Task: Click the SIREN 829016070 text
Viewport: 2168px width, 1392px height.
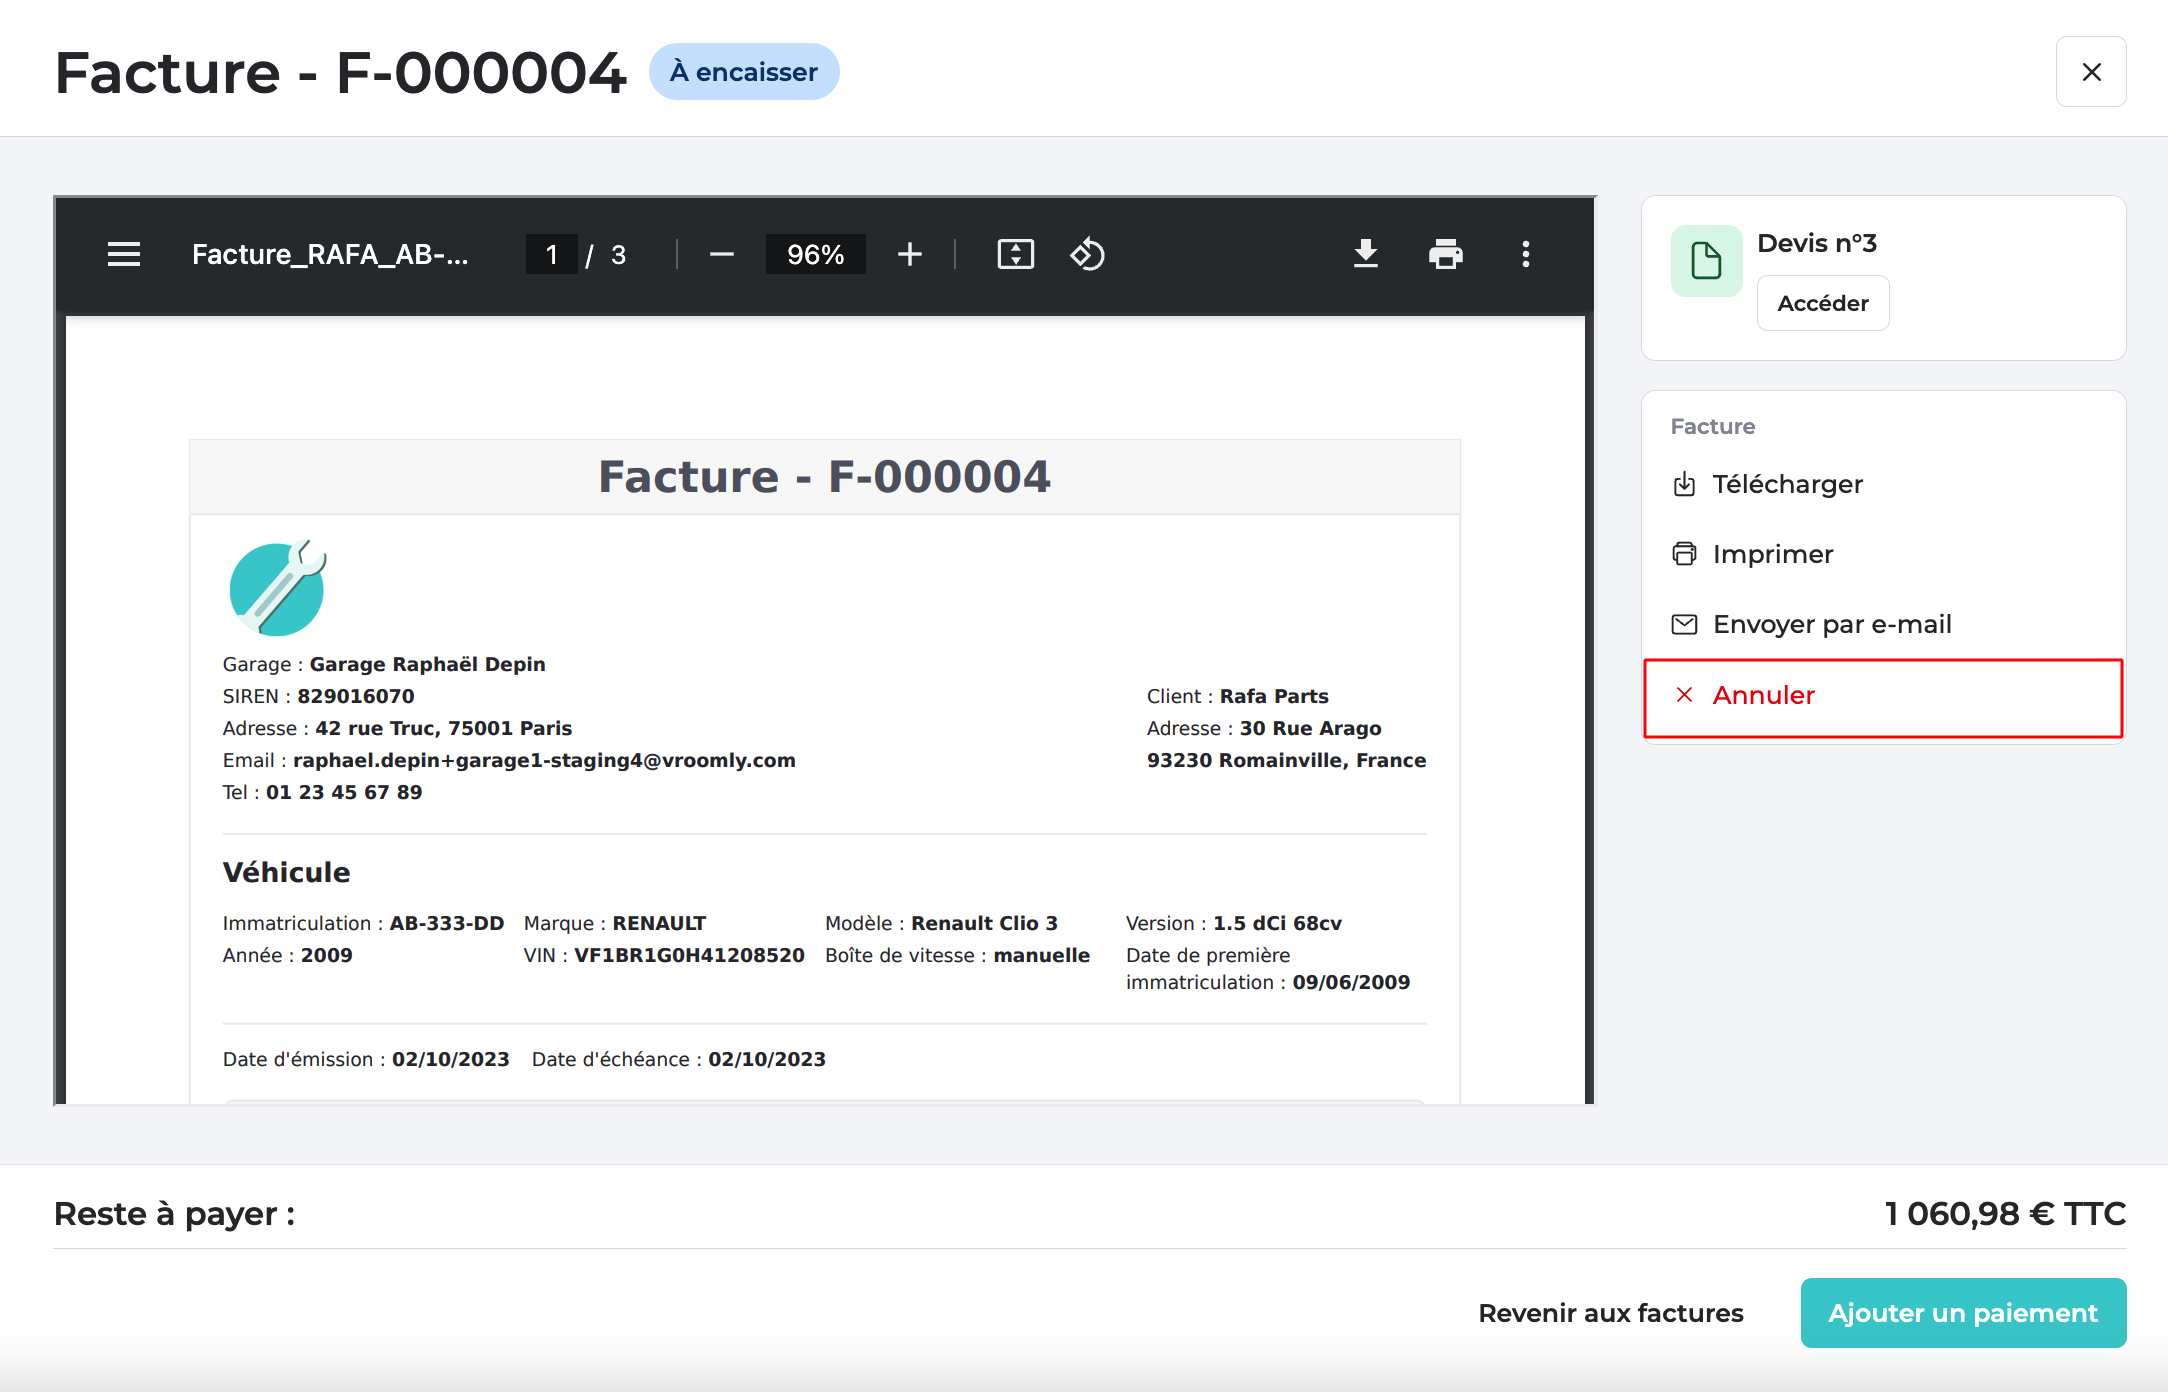Action: click(318, 696)
